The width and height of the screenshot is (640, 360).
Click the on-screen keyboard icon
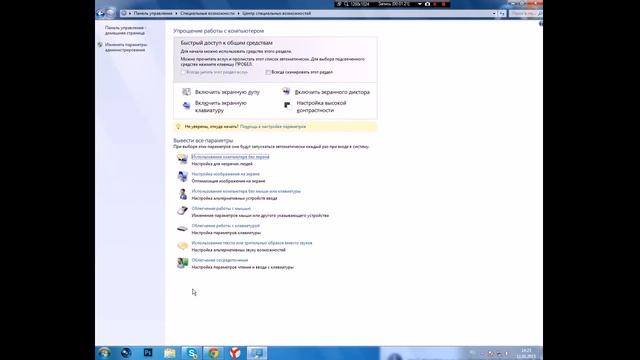[187, 106]
